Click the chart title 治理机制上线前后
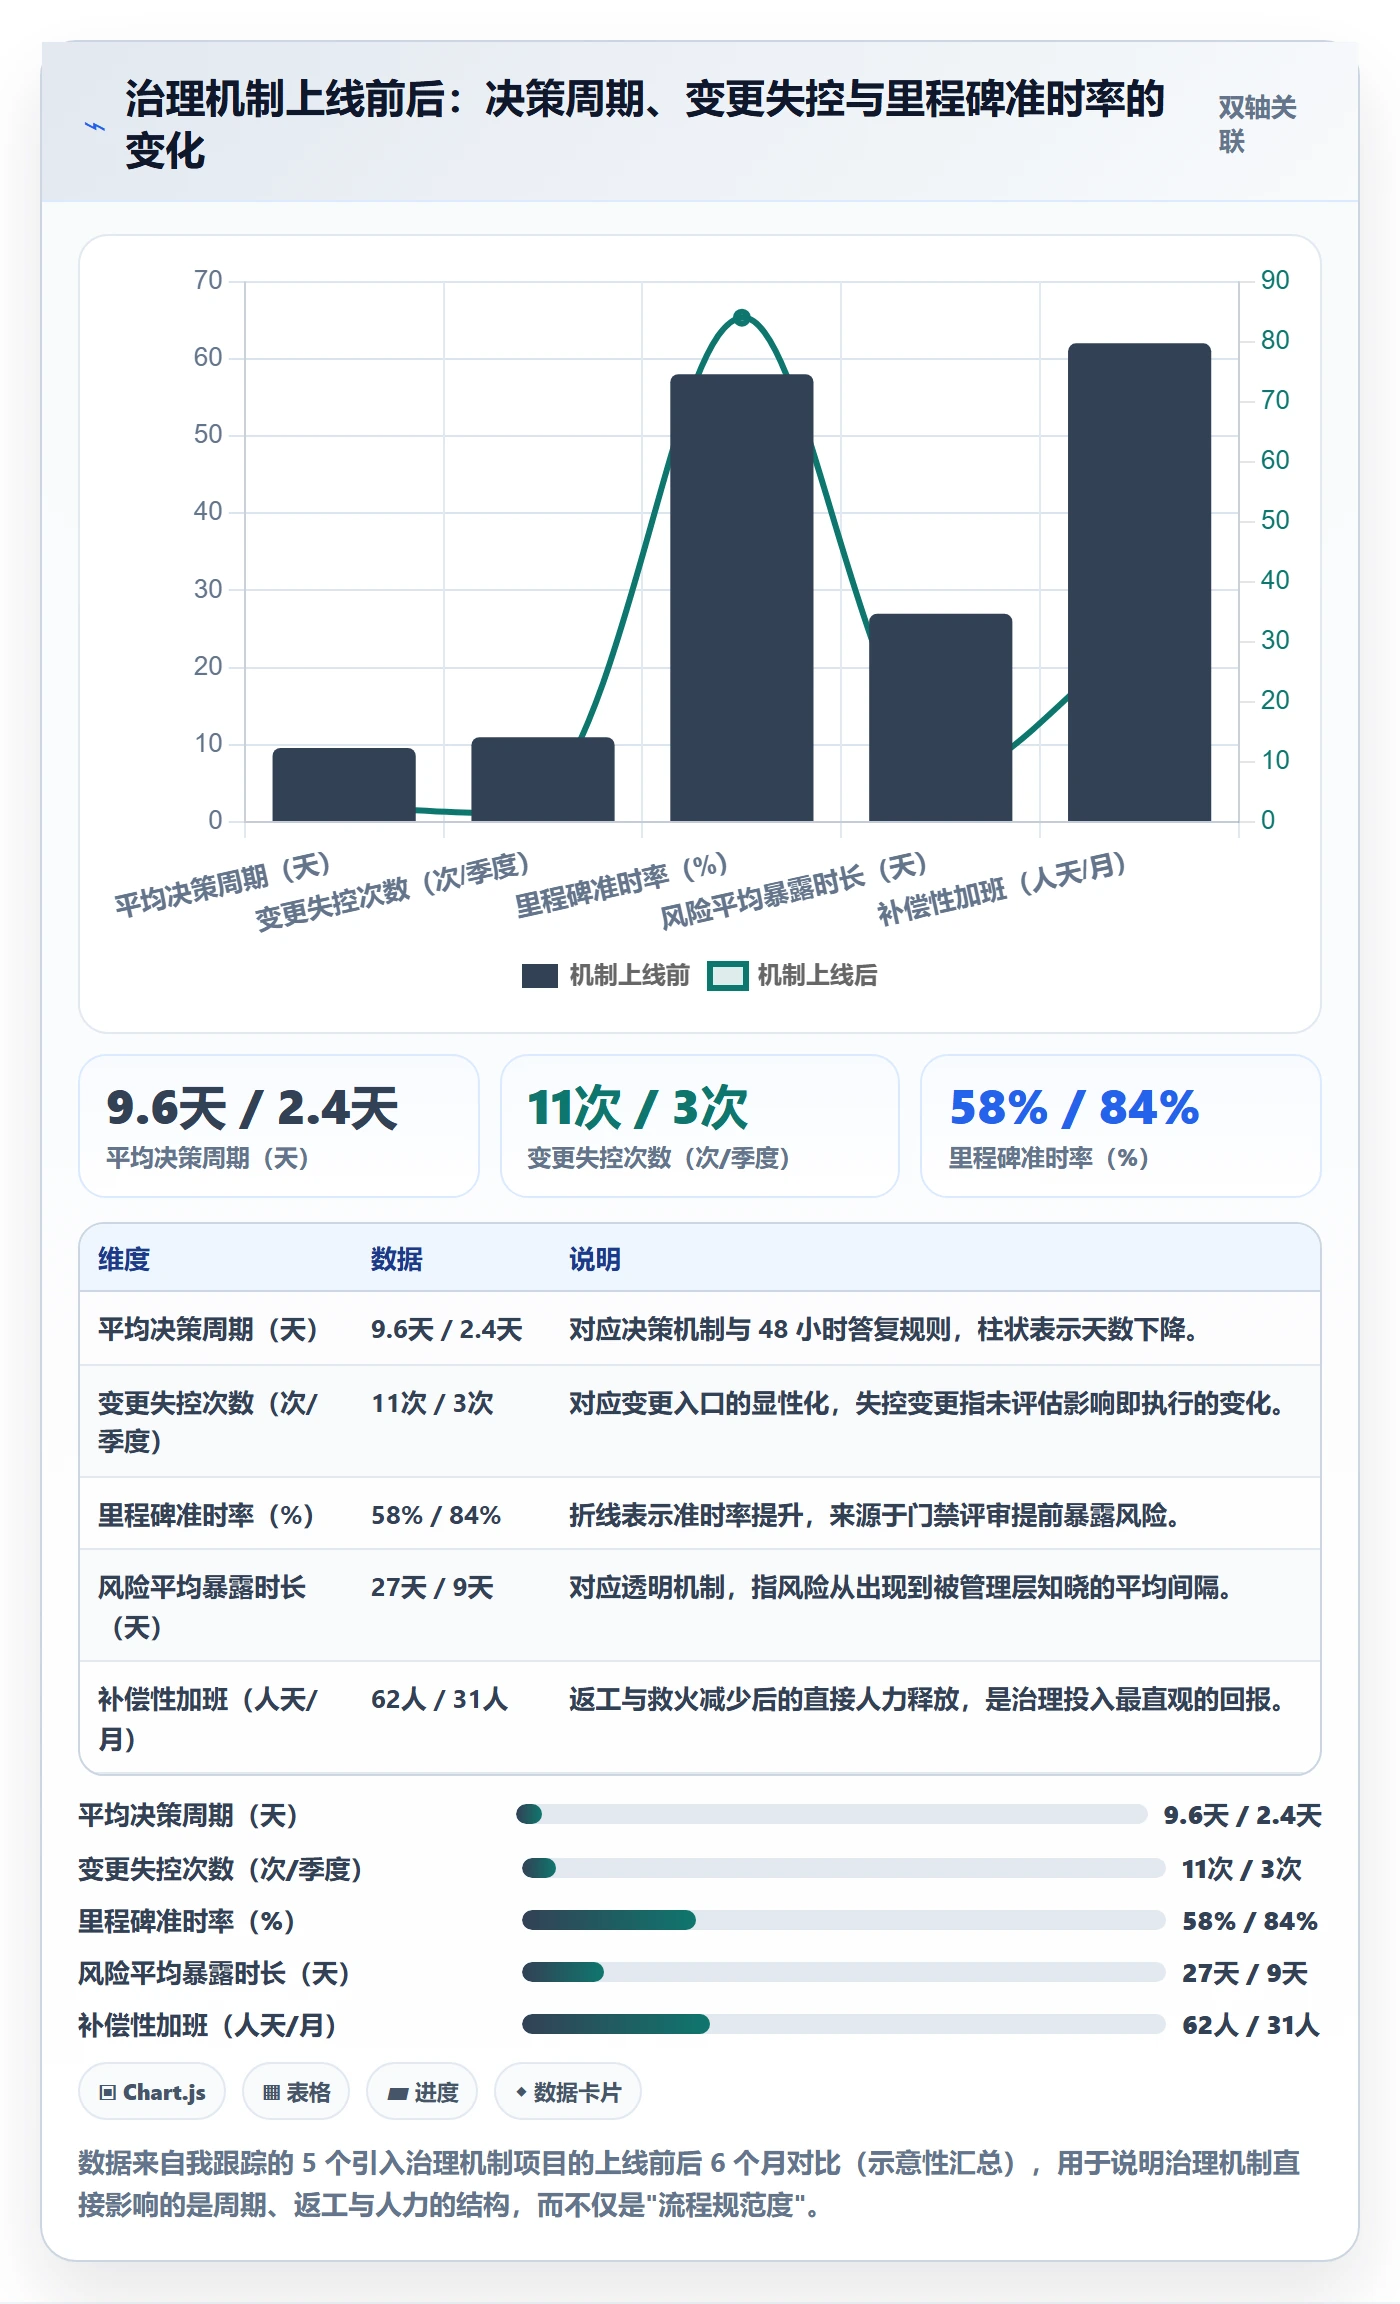1400x2304 pixels. 646,125
